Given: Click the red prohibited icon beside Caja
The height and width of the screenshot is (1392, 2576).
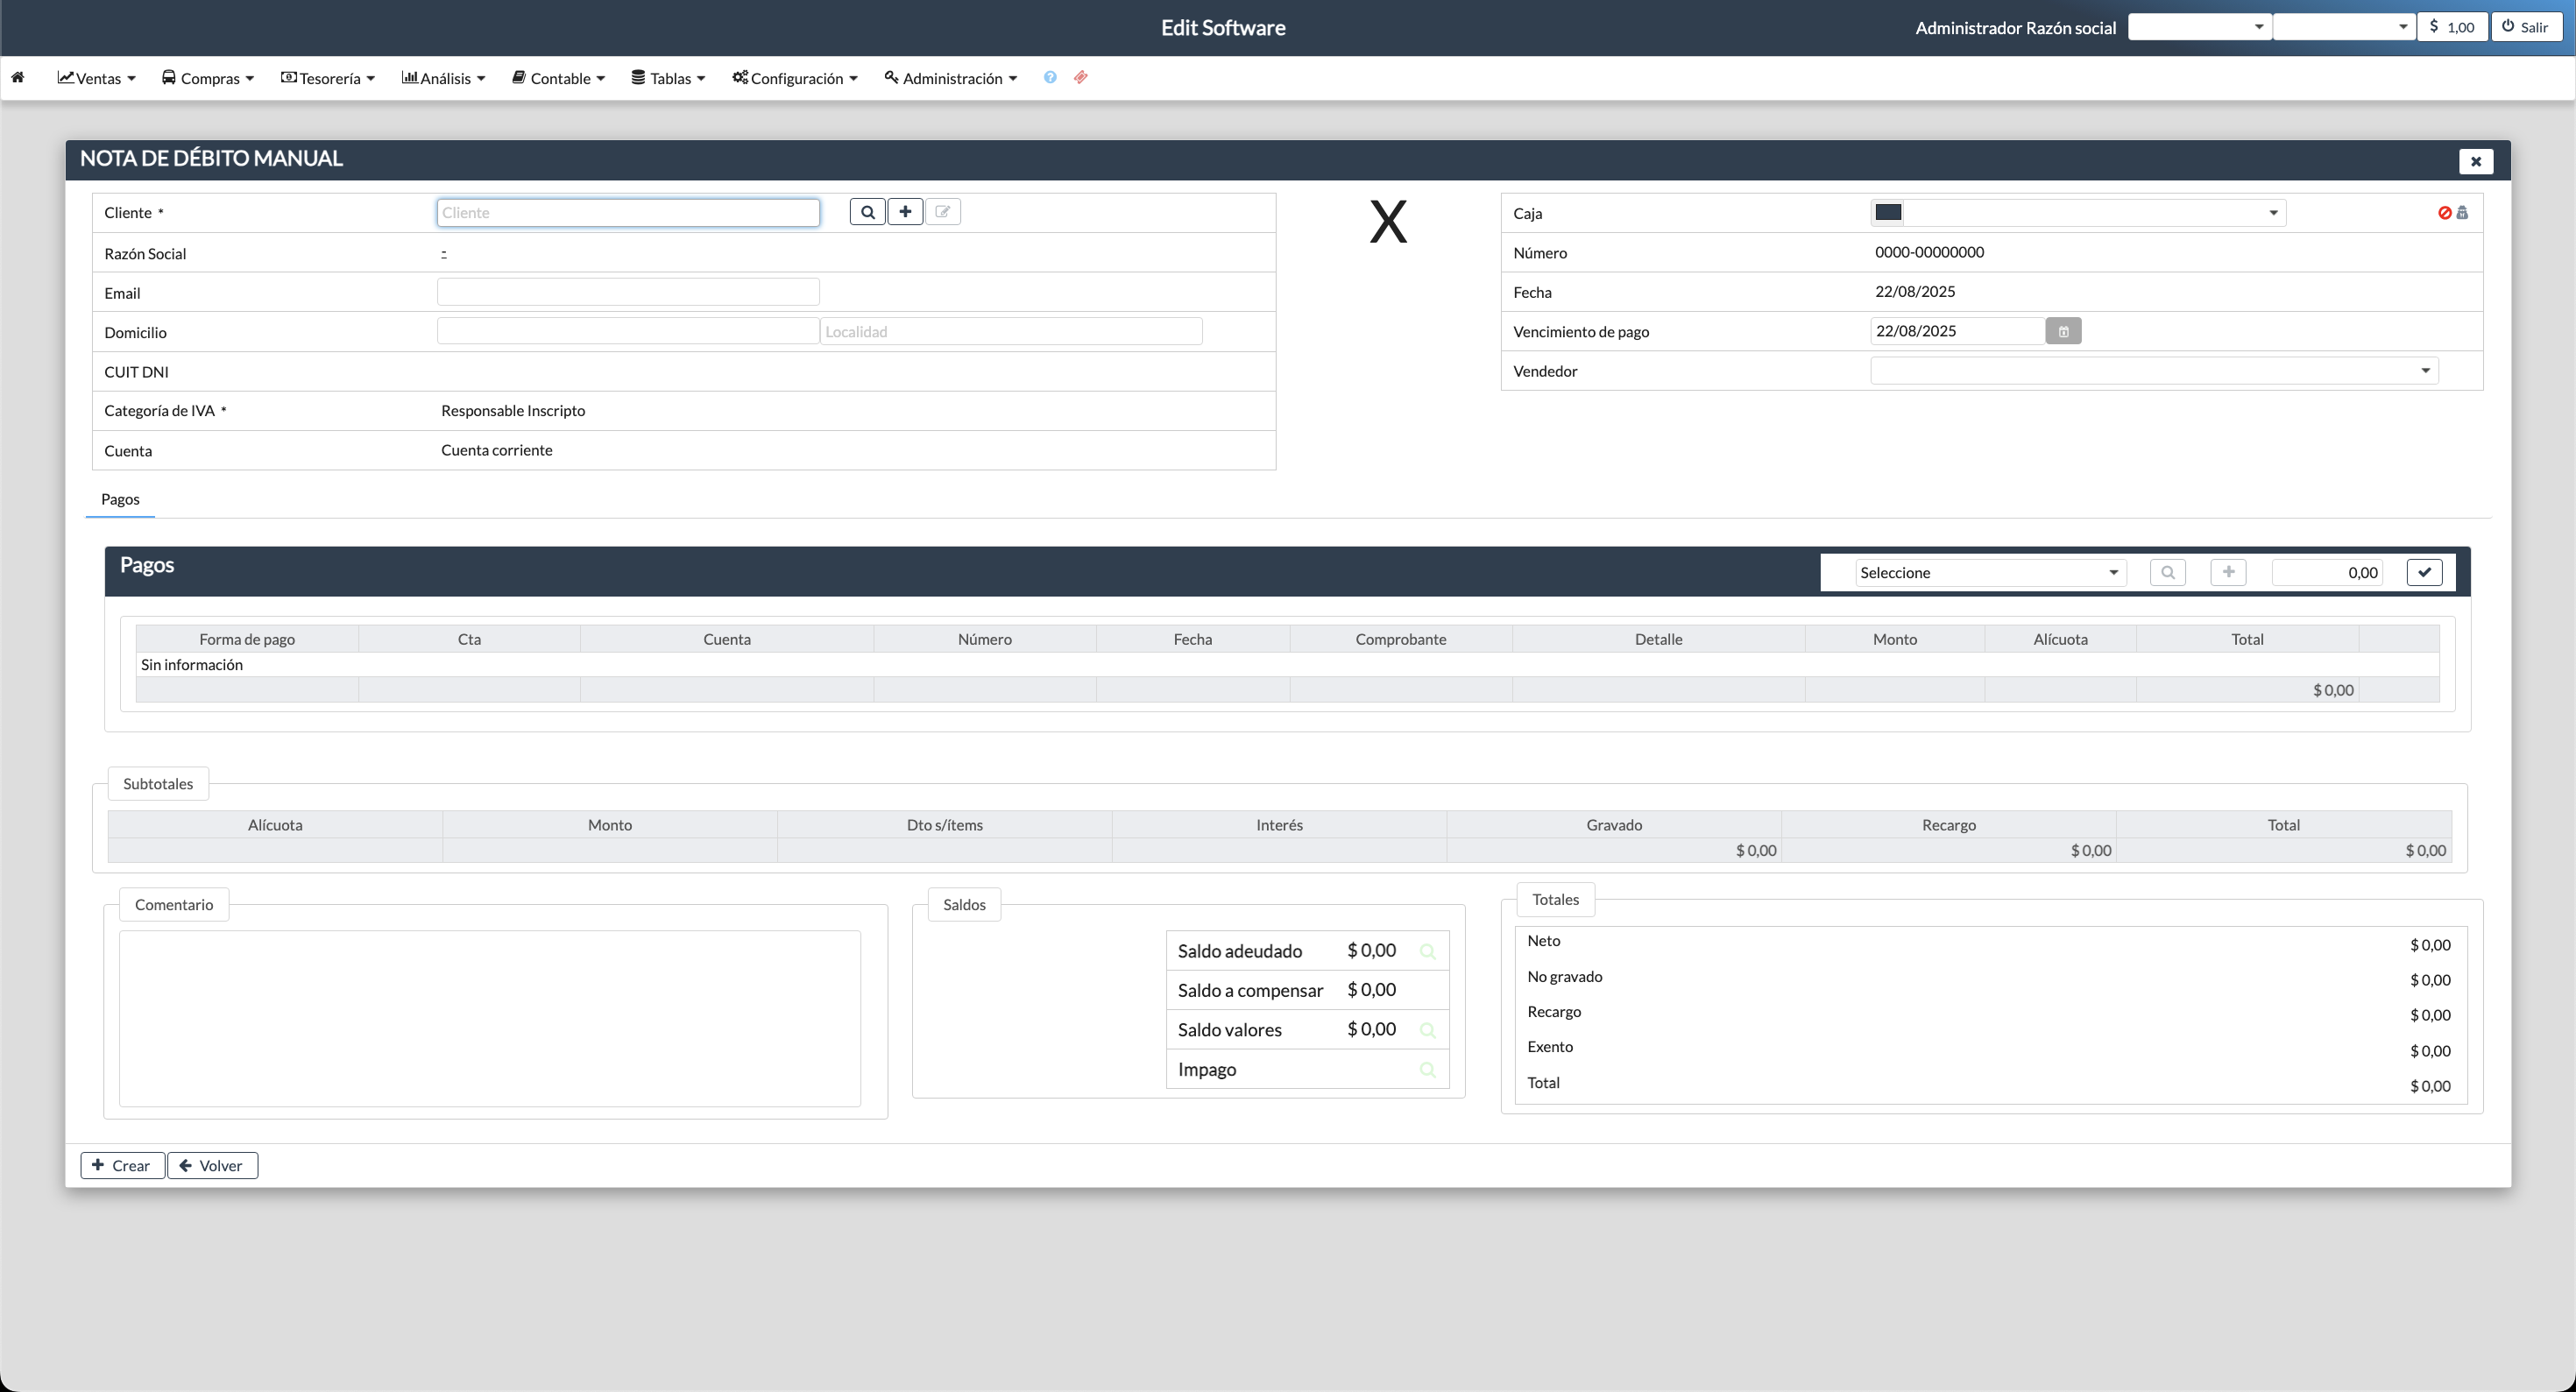Looking at the screenshot, I should point(2444,213).
